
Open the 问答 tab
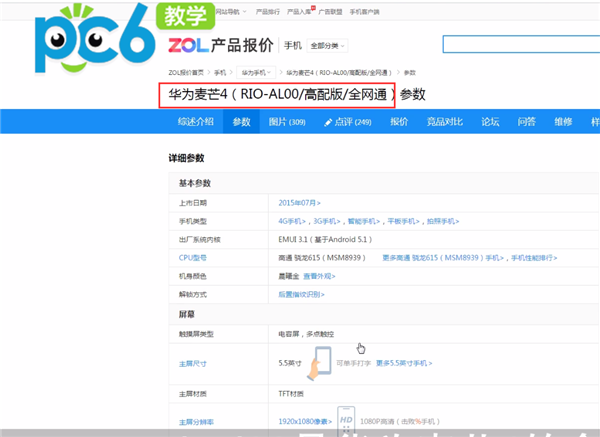coord(527,122)
